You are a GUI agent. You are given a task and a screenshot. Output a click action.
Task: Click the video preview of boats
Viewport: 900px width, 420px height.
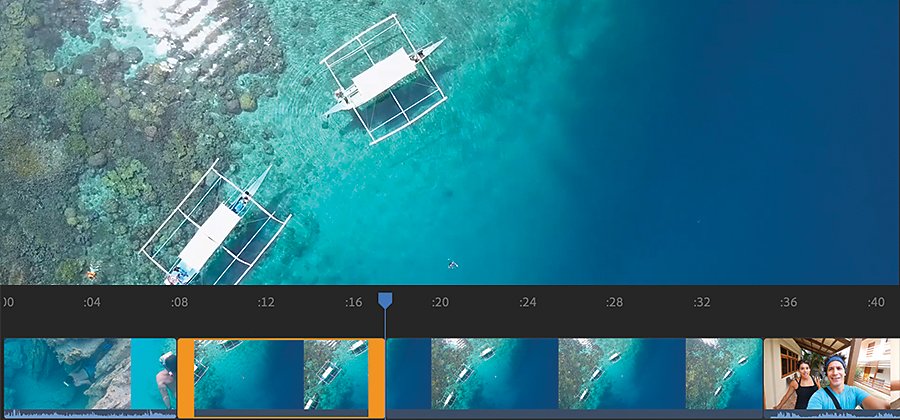click(x=450, y=142)
